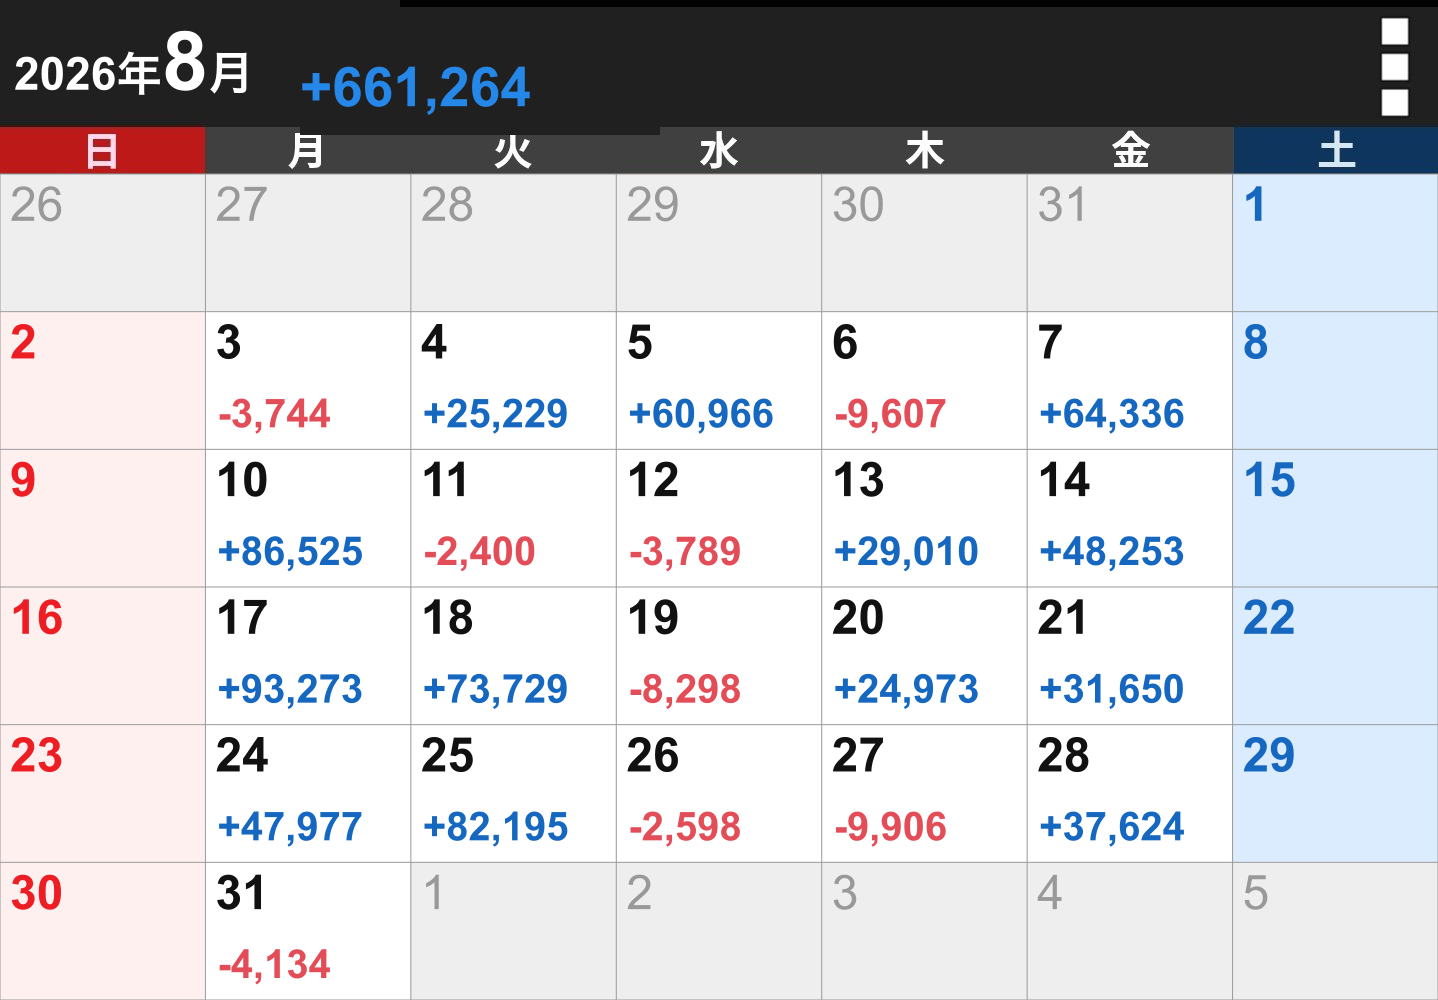Viewport: 1438px width, 1000px height.
Task: Select the +24,973 entry on day 20
Action: 906,689
